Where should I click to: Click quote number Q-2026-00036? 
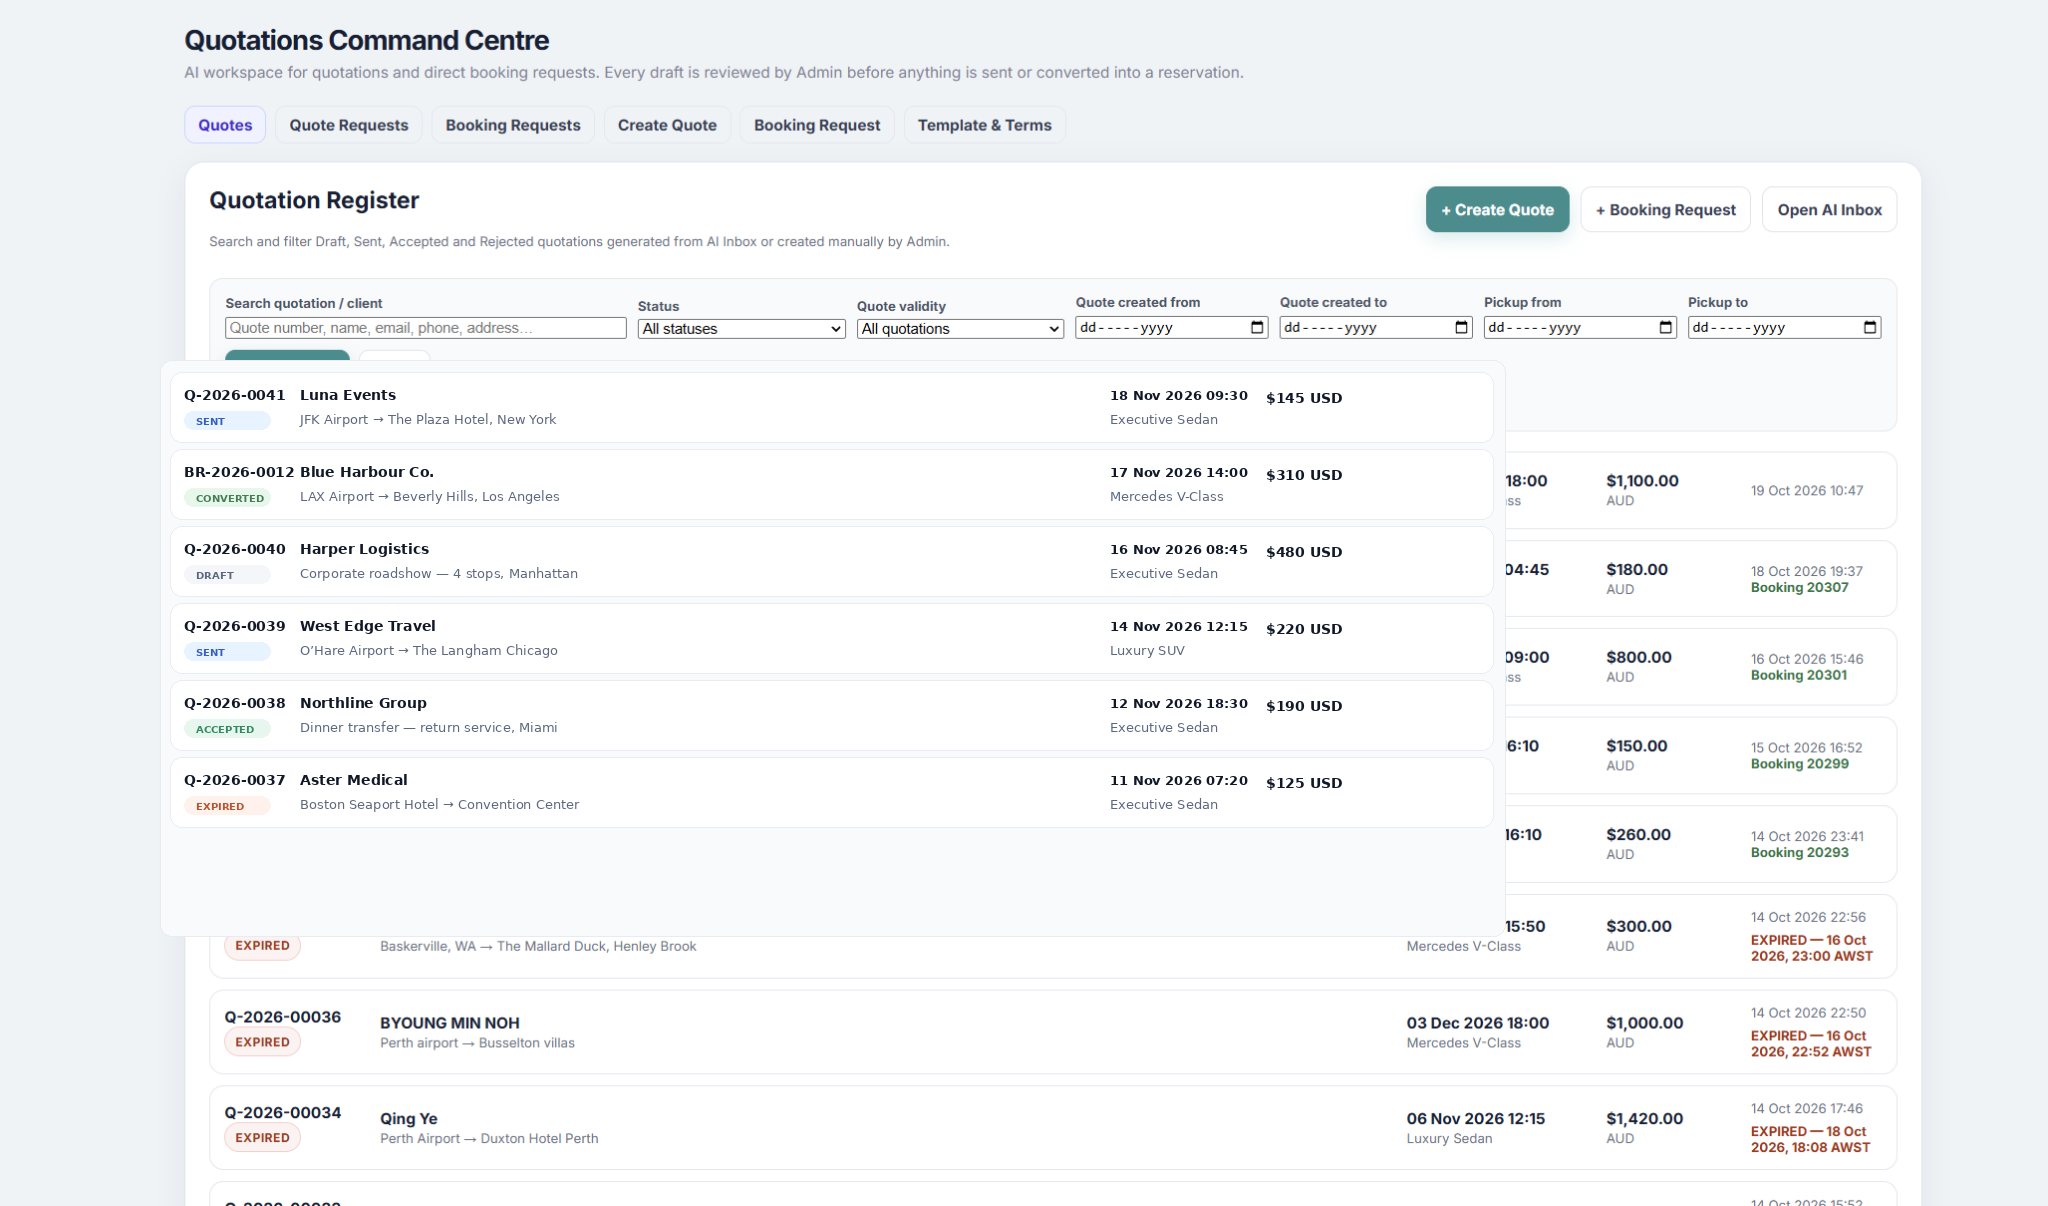(283, 1017)
